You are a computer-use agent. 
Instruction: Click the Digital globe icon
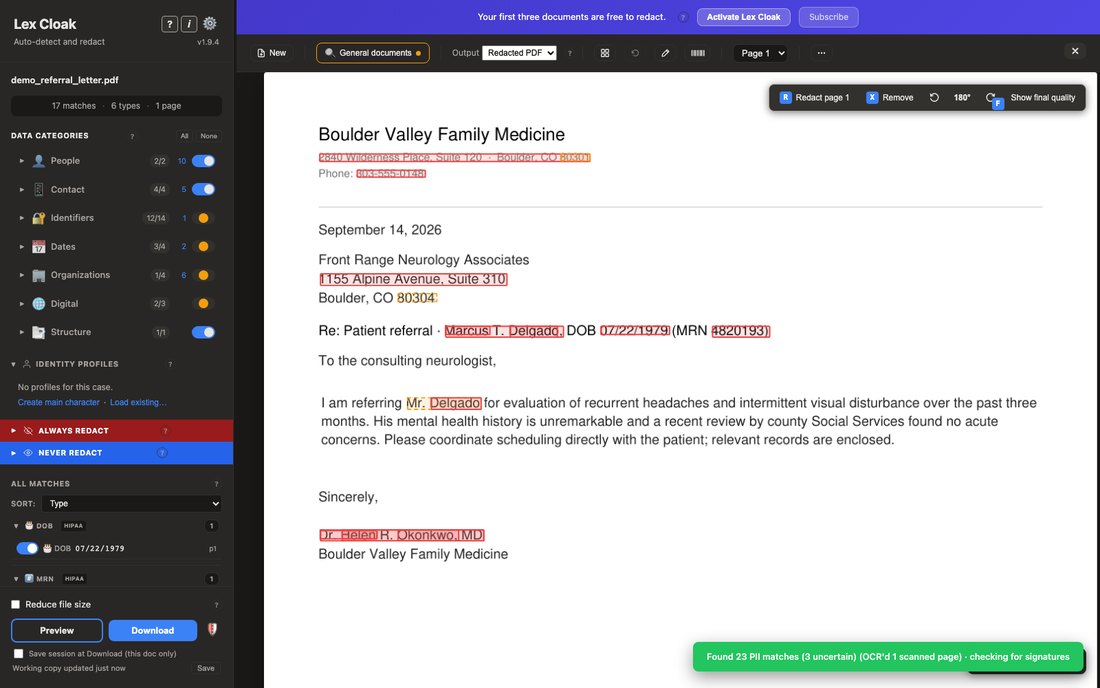click(39, 304)
